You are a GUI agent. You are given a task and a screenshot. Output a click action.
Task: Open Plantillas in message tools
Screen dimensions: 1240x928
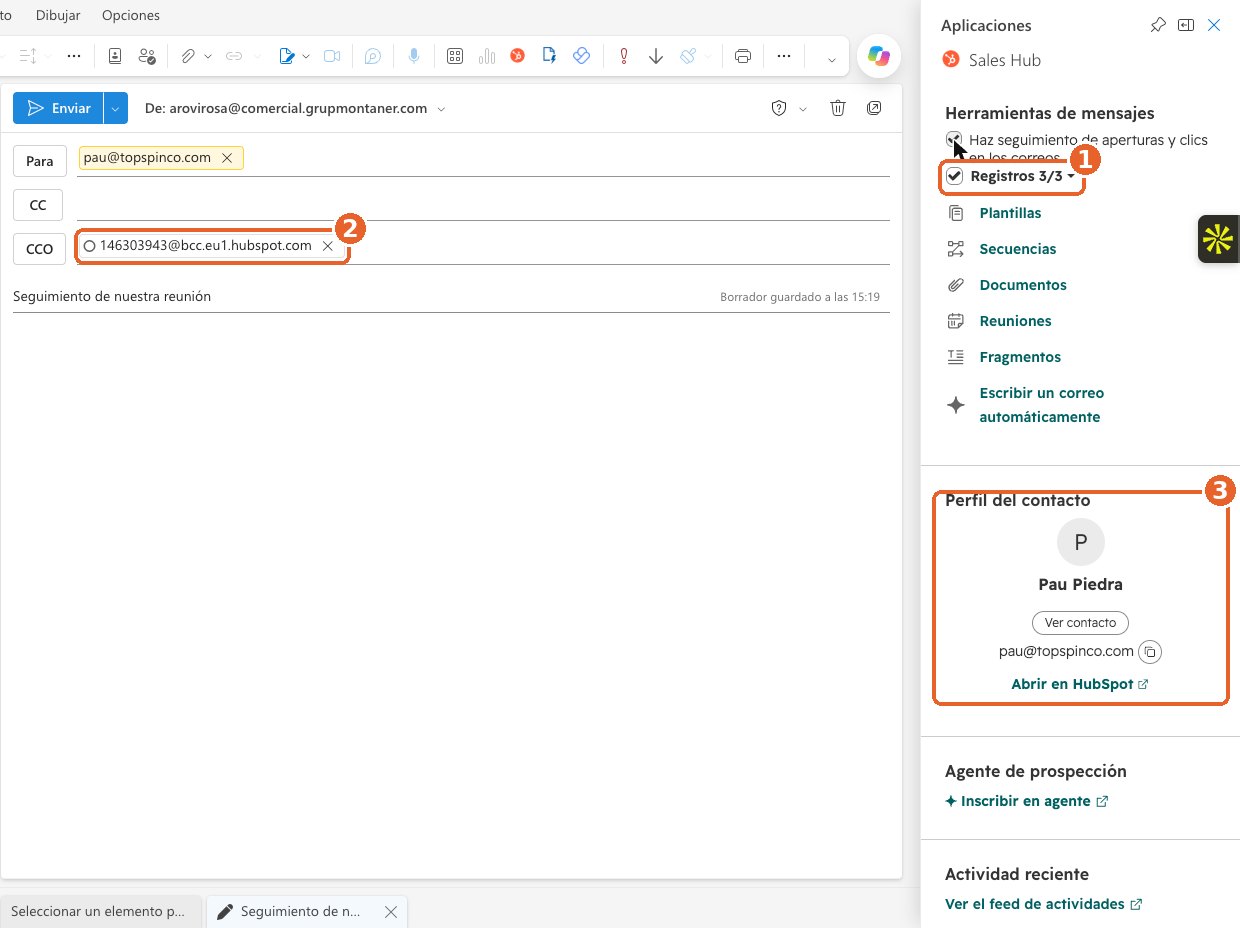[1010, 213]
